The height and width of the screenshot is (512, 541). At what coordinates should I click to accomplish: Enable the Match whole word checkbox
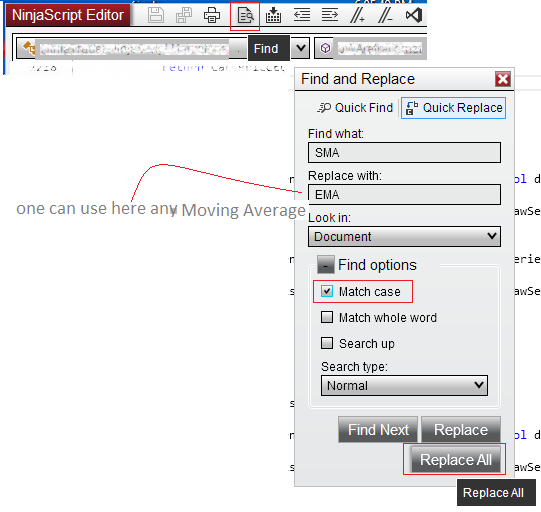pyautogui.click(x=326, y=317)
